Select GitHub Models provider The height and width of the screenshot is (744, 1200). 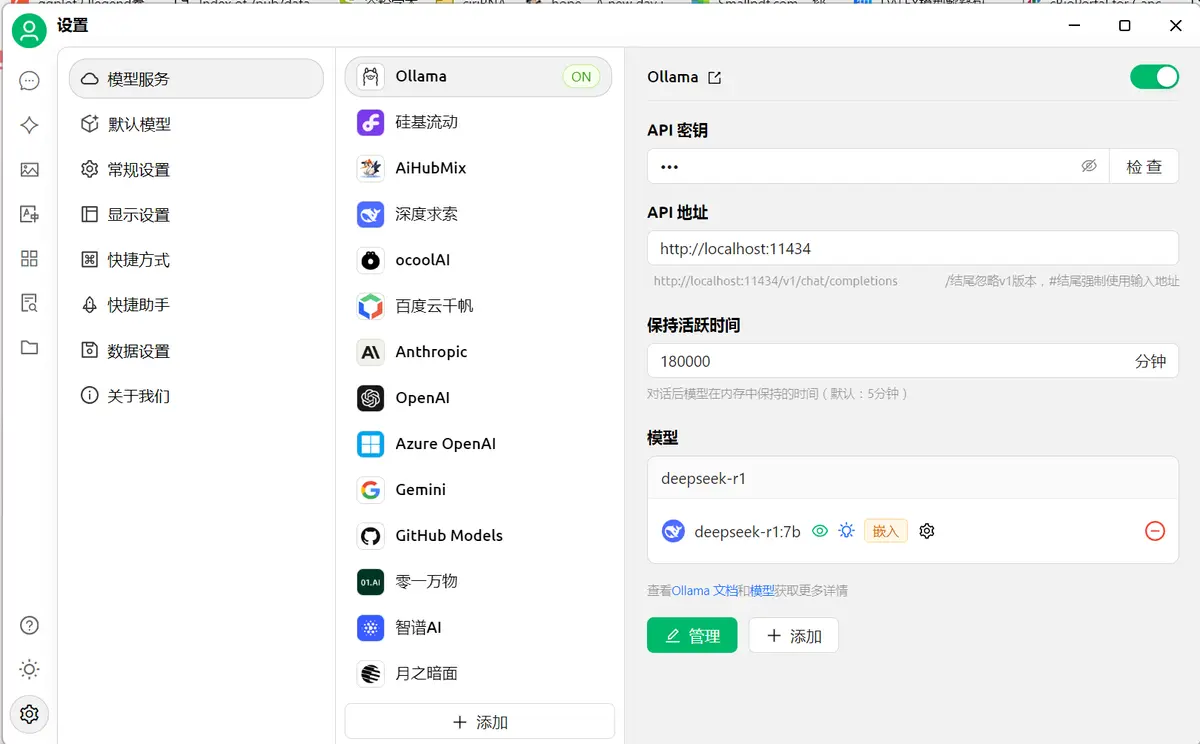point(478,536)
